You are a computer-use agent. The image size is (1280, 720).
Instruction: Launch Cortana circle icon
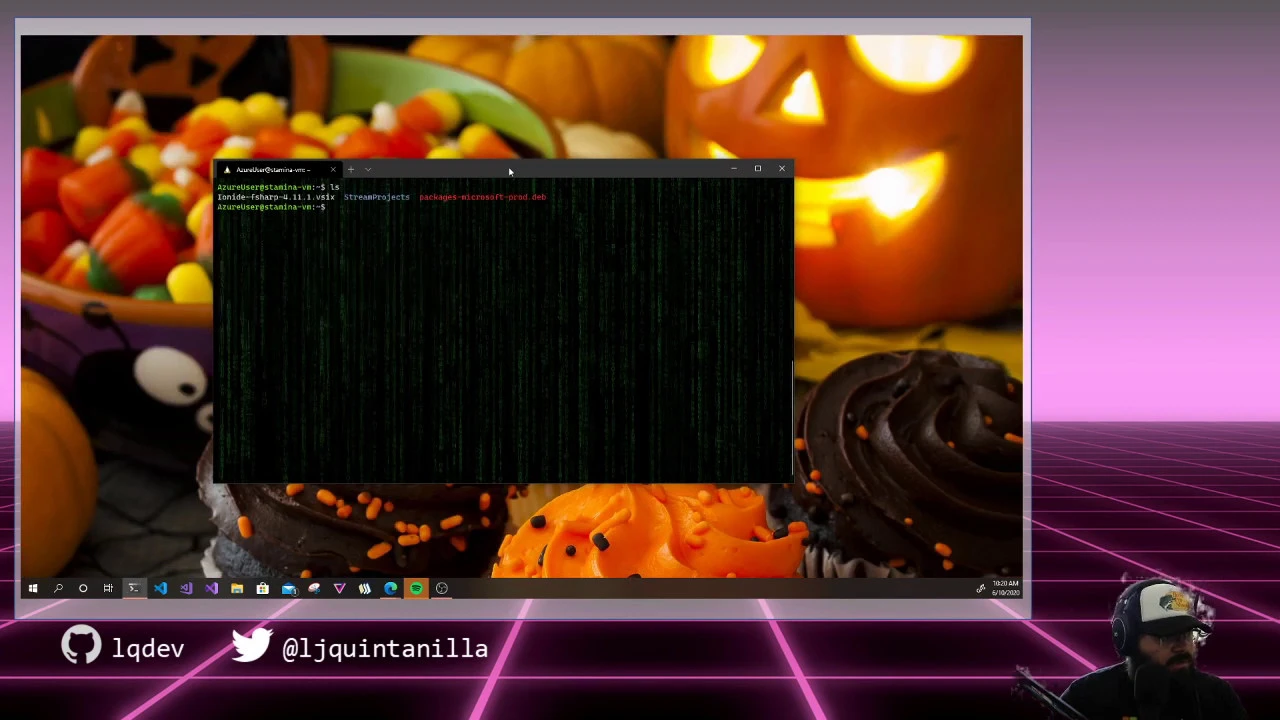coord(83,588)
